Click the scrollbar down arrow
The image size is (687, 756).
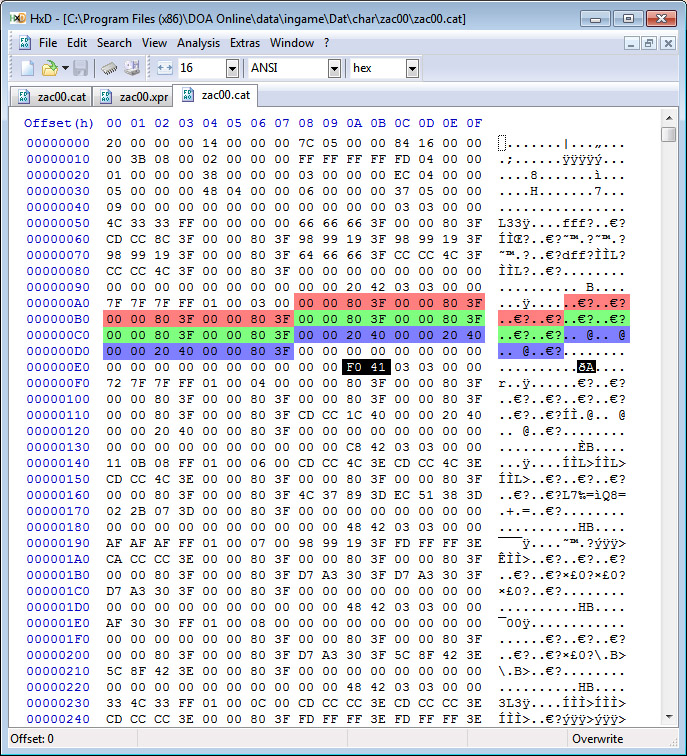coord(669,717)
